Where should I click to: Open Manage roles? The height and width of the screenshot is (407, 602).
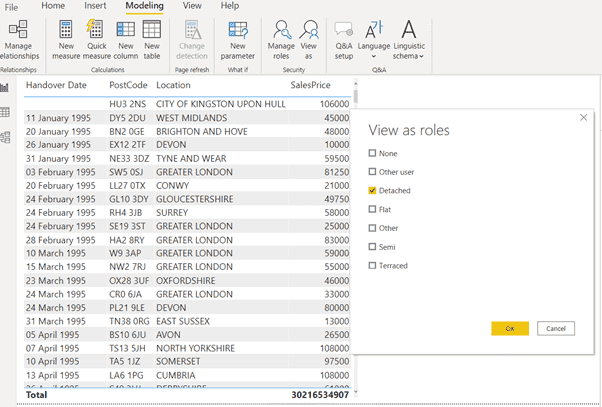[x=281, y=40]
